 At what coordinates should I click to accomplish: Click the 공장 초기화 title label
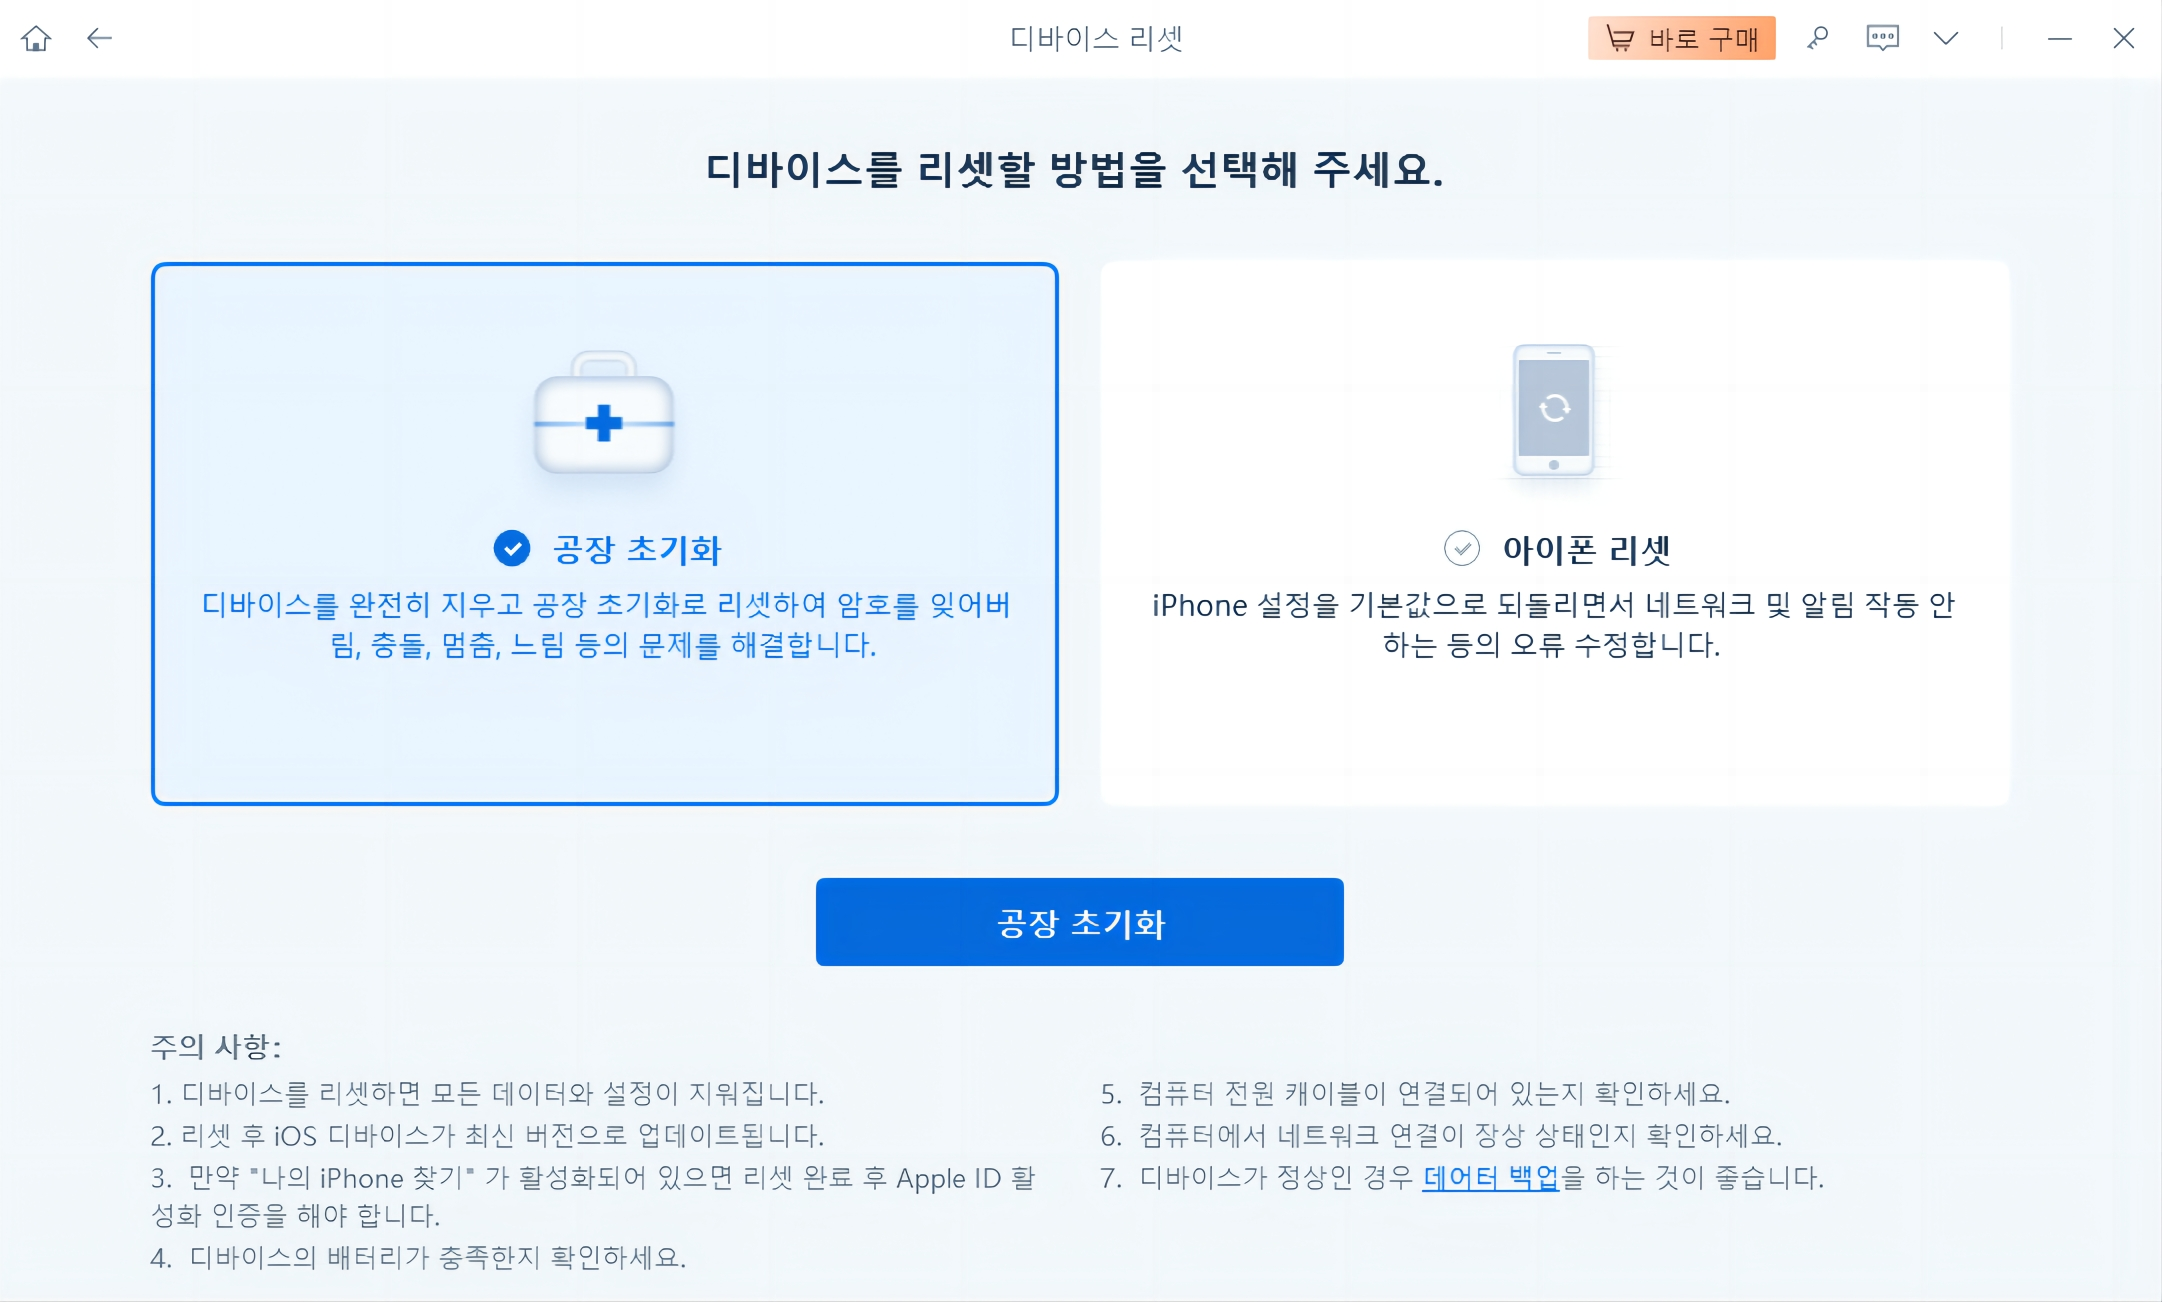(637, 549)
